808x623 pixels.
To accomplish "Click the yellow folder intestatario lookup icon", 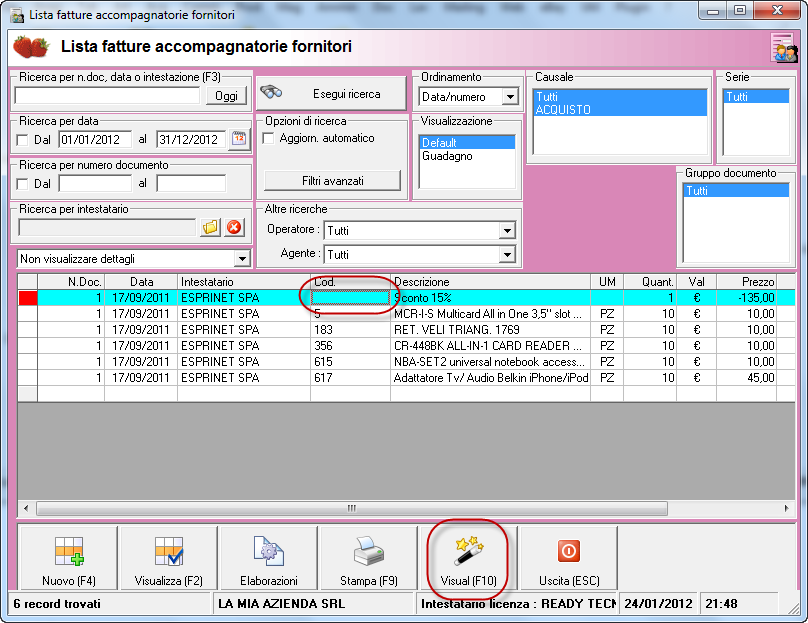I will click(x=210, y=227).
